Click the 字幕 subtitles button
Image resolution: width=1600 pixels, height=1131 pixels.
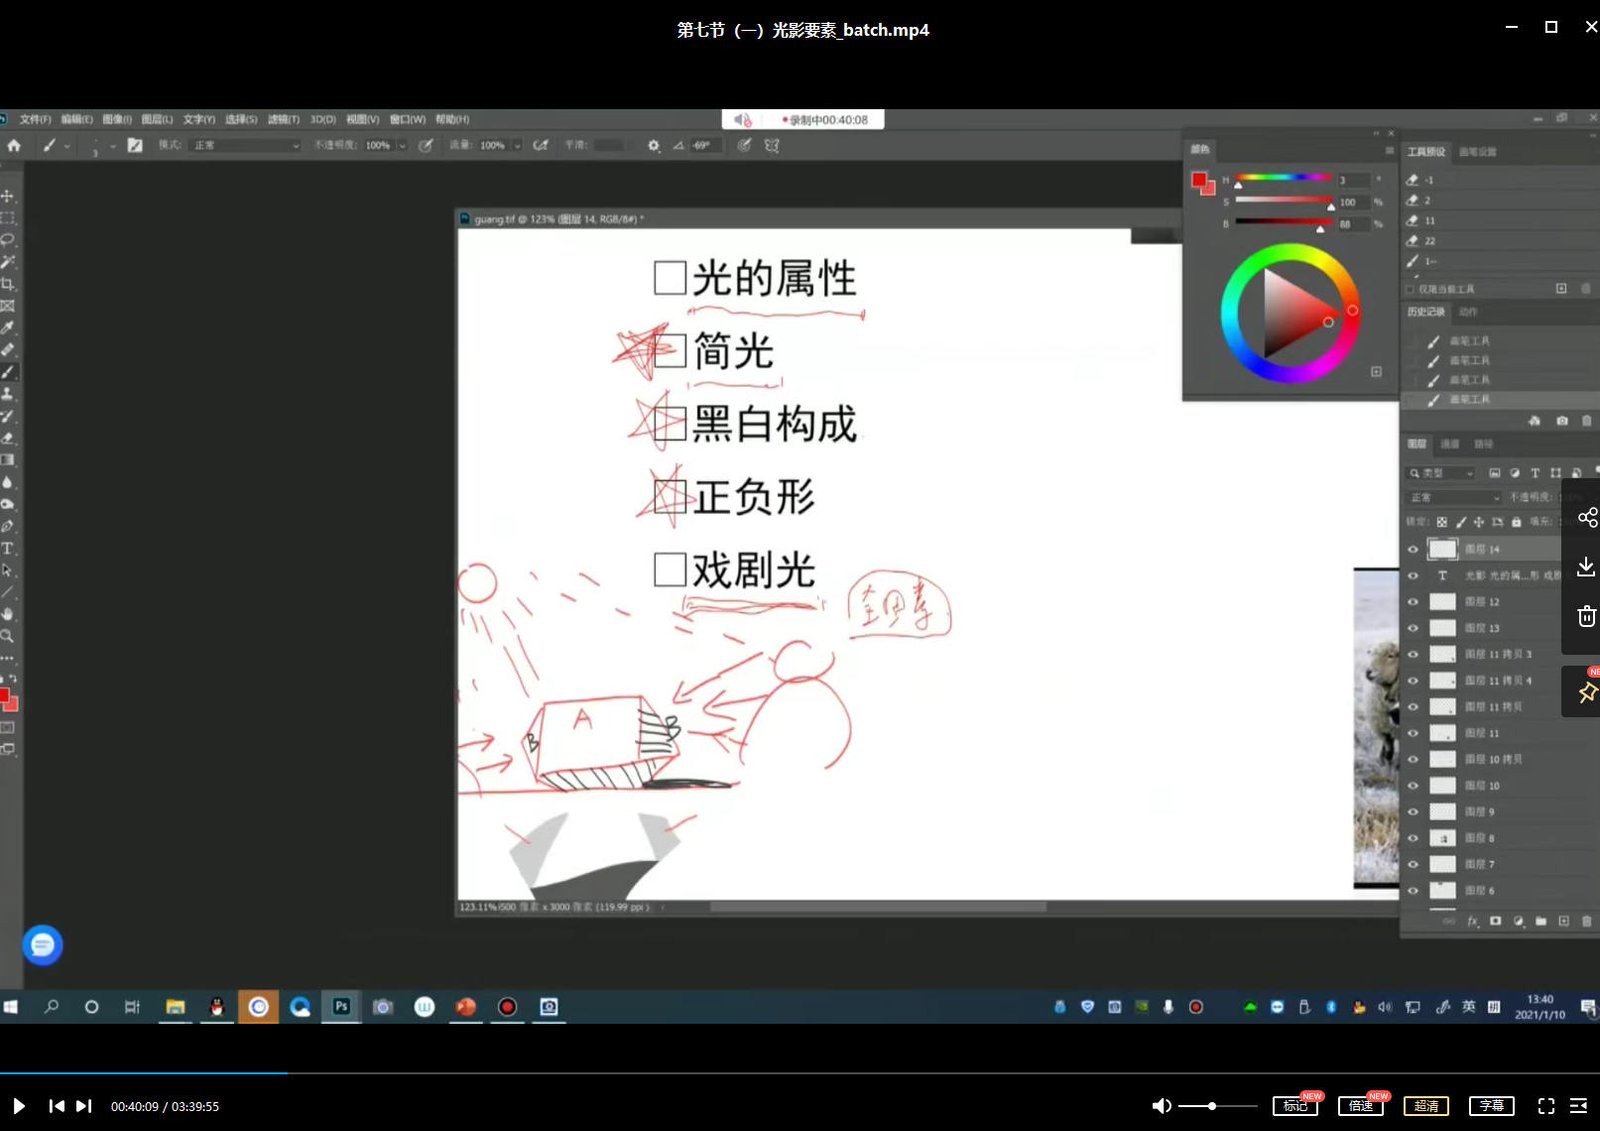coord(1491,1106)
